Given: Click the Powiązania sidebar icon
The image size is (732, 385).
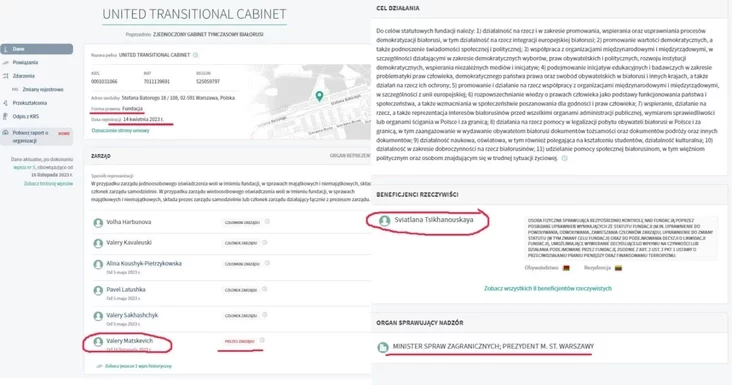Looking at the screenshot, I should (x=6, y=62).
